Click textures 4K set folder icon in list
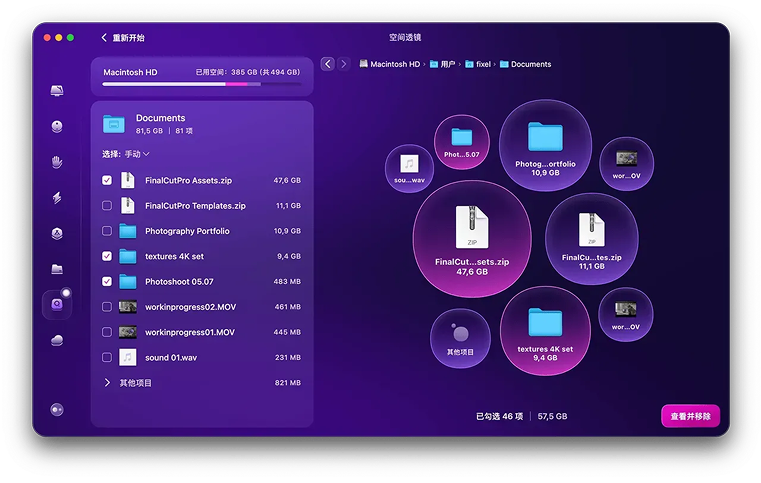 pyautogui.click(x=128, y=256)
